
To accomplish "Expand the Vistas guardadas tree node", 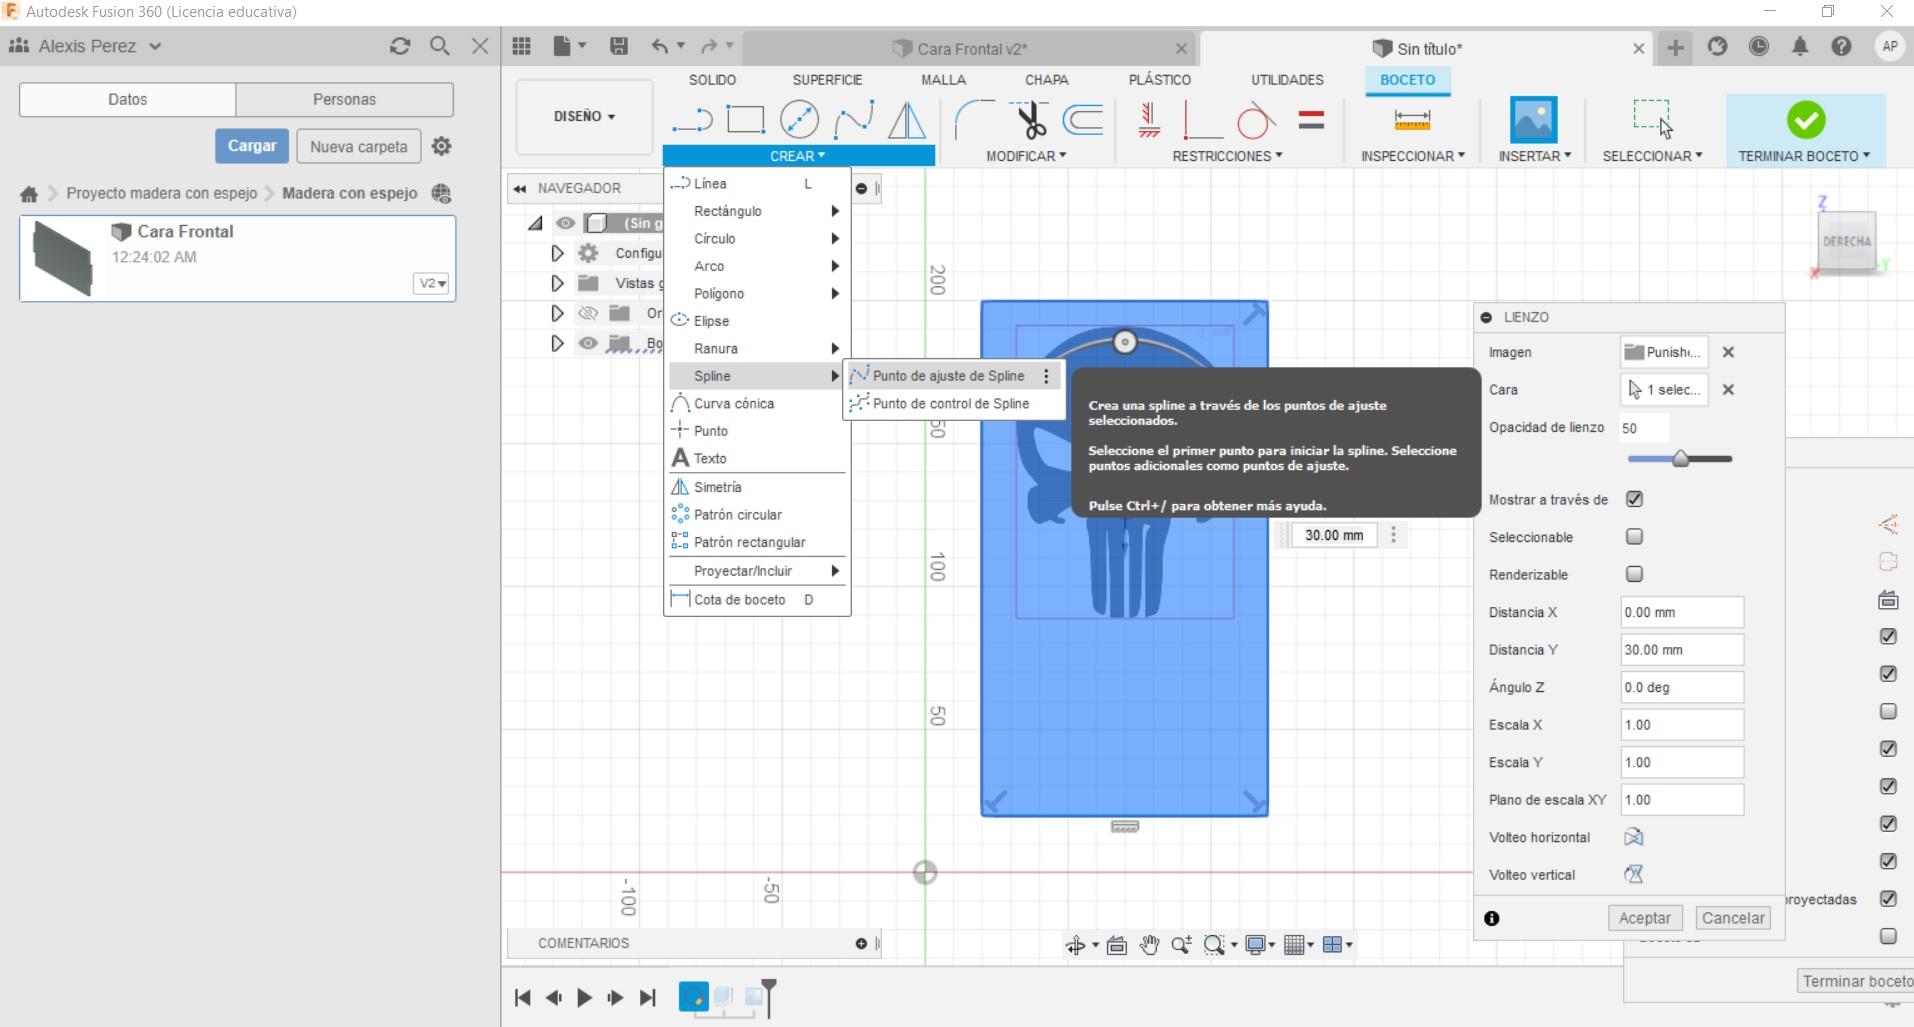I will point(557,283).
